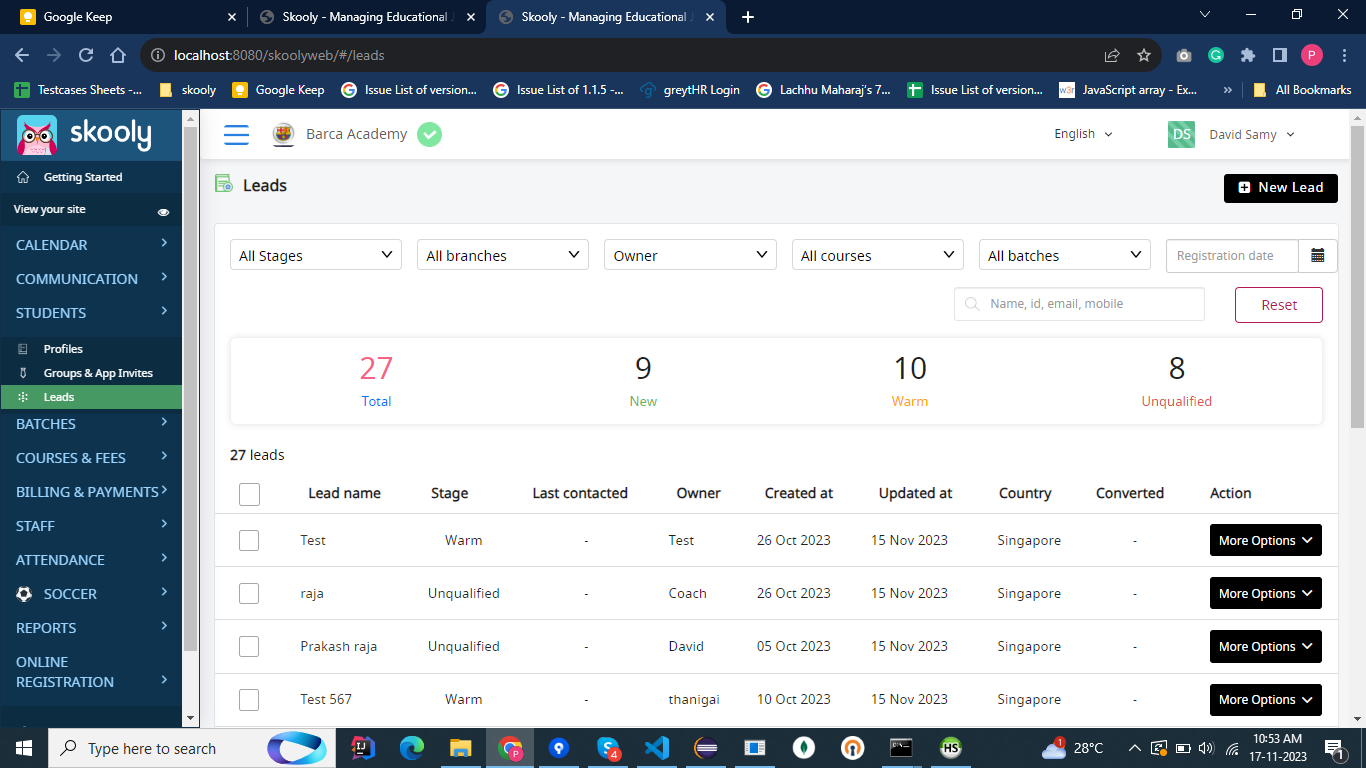Open the All Stages dropdown

(316, 255)
